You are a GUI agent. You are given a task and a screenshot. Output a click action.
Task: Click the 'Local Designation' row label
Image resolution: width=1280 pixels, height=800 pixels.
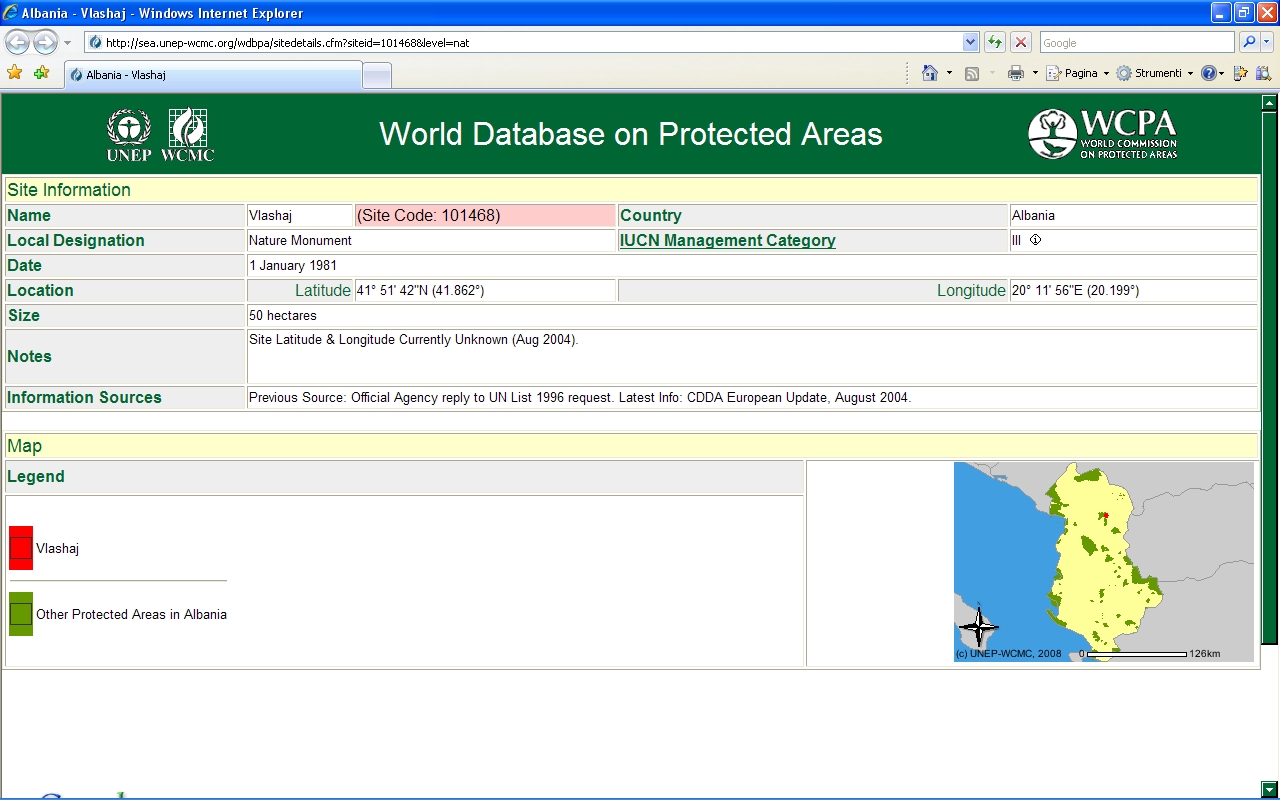[76, 240]
